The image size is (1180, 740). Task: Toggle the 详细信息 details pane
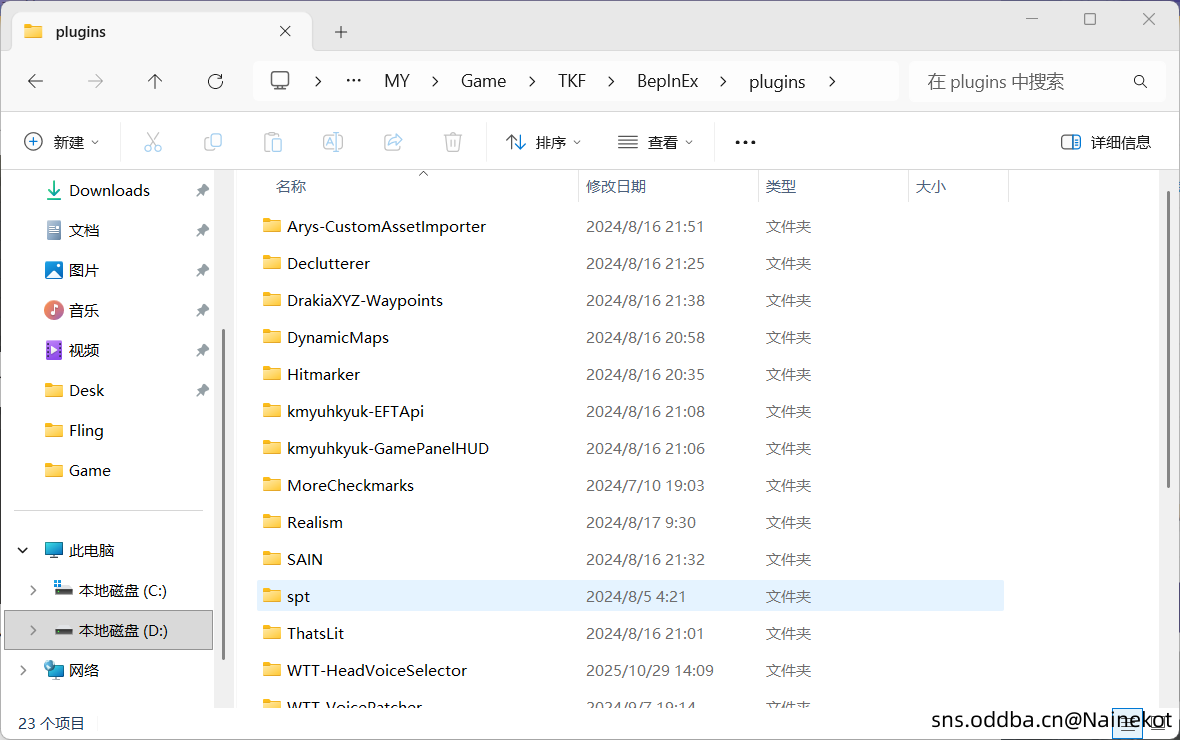(x=1106, y=142)
